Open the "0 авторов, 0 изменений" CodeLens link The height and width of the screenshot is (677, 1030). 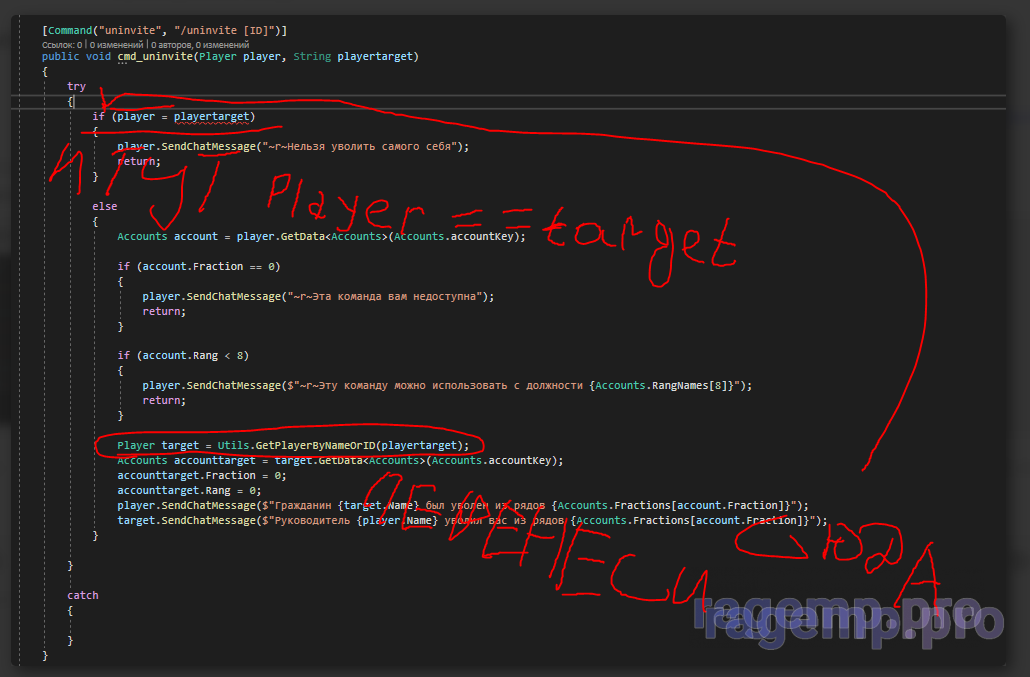pyautogui.click(x=200, y=44)
